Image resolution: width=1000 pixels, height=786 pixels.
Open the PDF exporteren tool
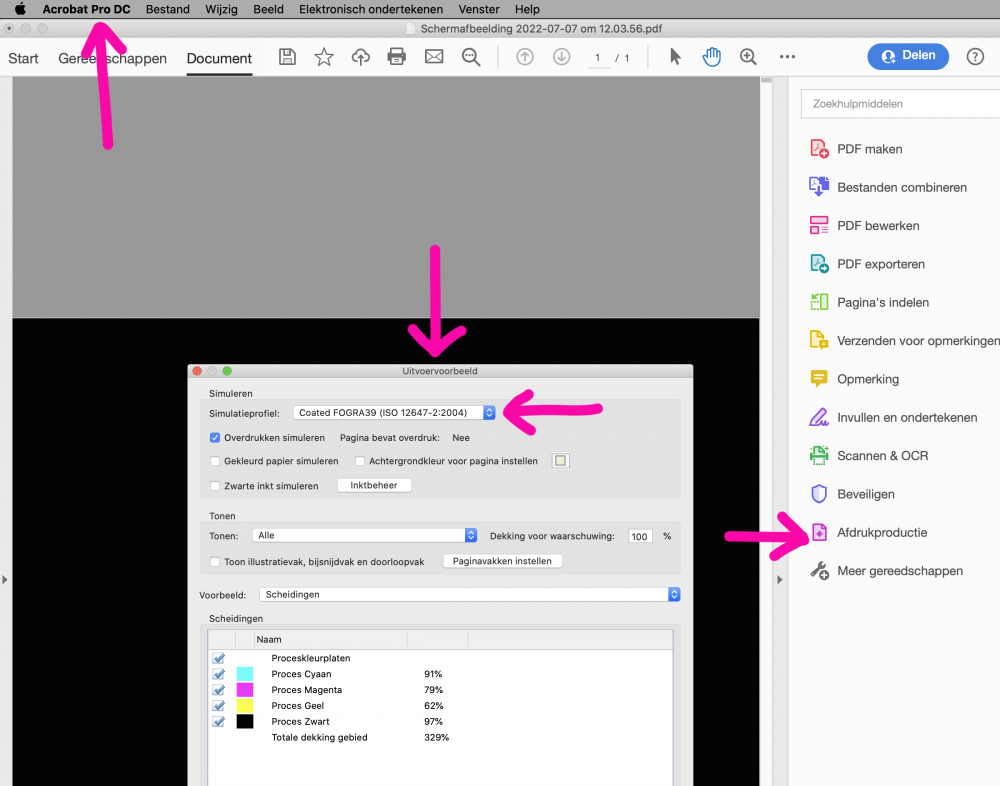click(867, 263)
